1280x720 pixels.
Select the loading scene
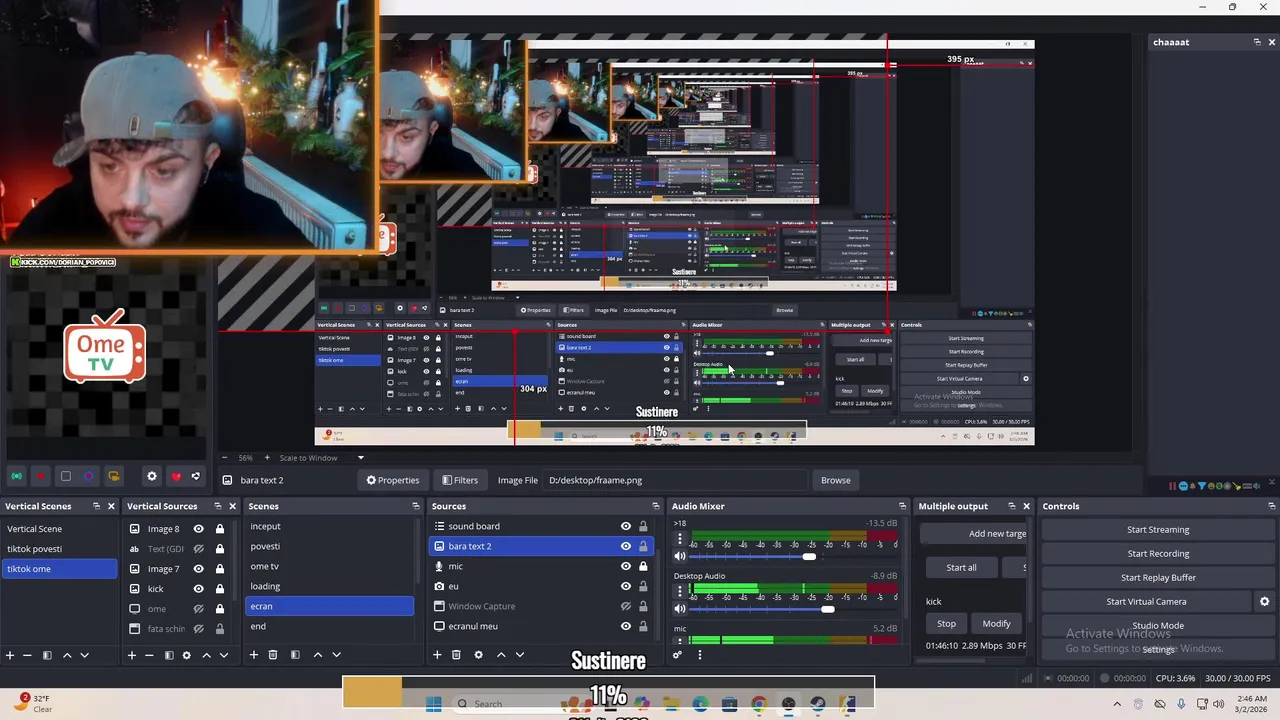(330, 586)
